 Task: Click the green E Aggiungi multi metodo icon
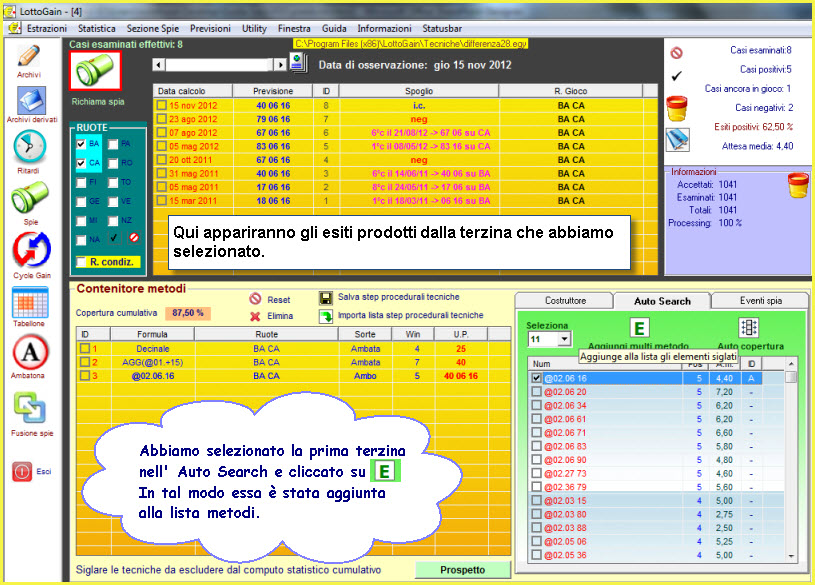coord(639,328)
